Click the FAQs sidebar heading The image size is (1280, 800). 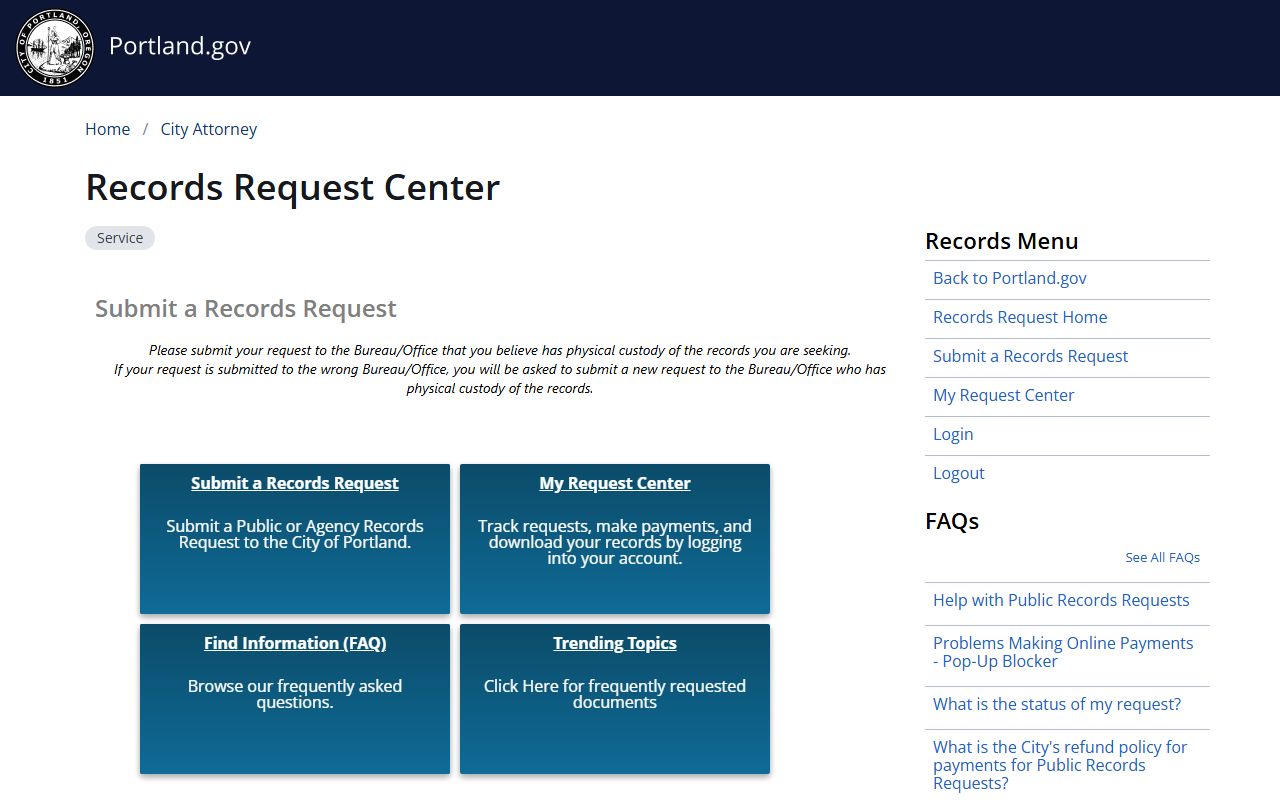(952, 521)
